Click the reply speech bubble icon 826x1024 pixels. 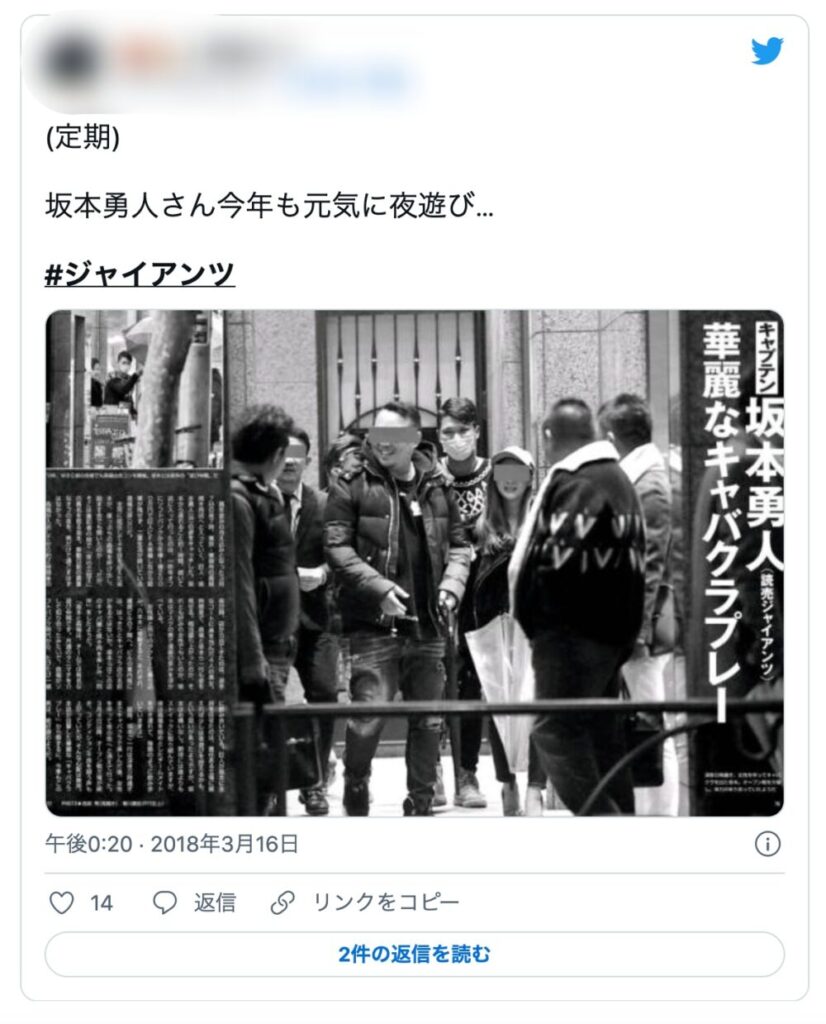pyautogui.click(x=165, y=903)
